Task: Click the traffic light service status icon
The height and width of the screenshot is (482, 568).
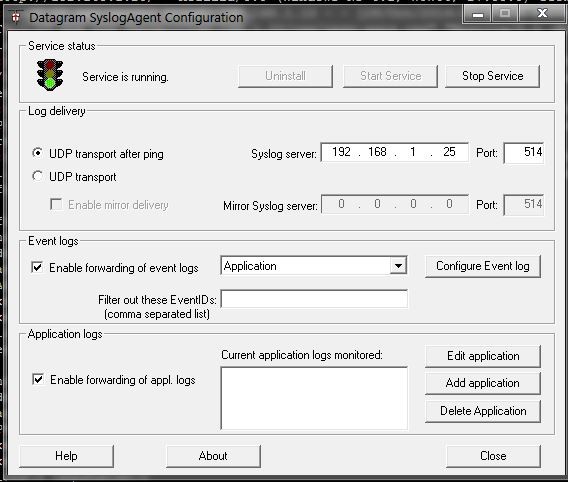Action: tap(50, 75)
